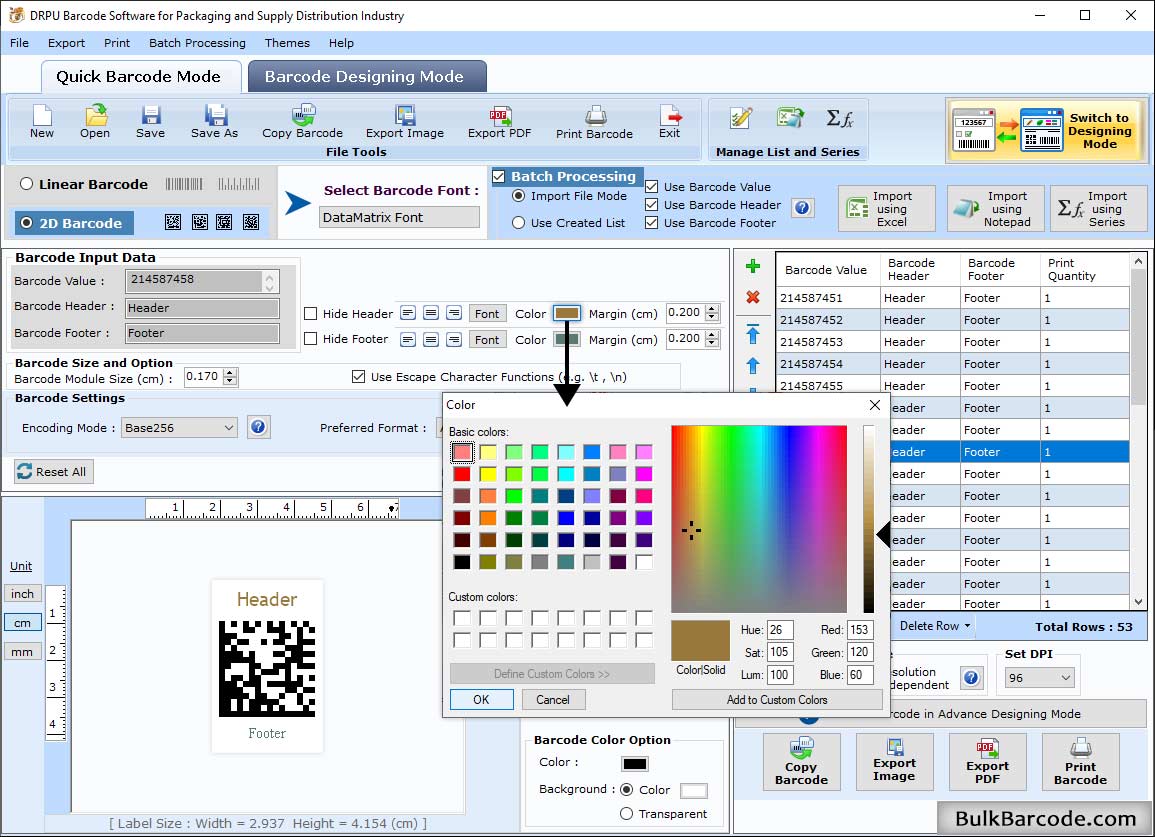This screenshot has width=1155, height=837.
Task: Select the cm unit button
Action: pyautogui.click(x=22, y=623)
